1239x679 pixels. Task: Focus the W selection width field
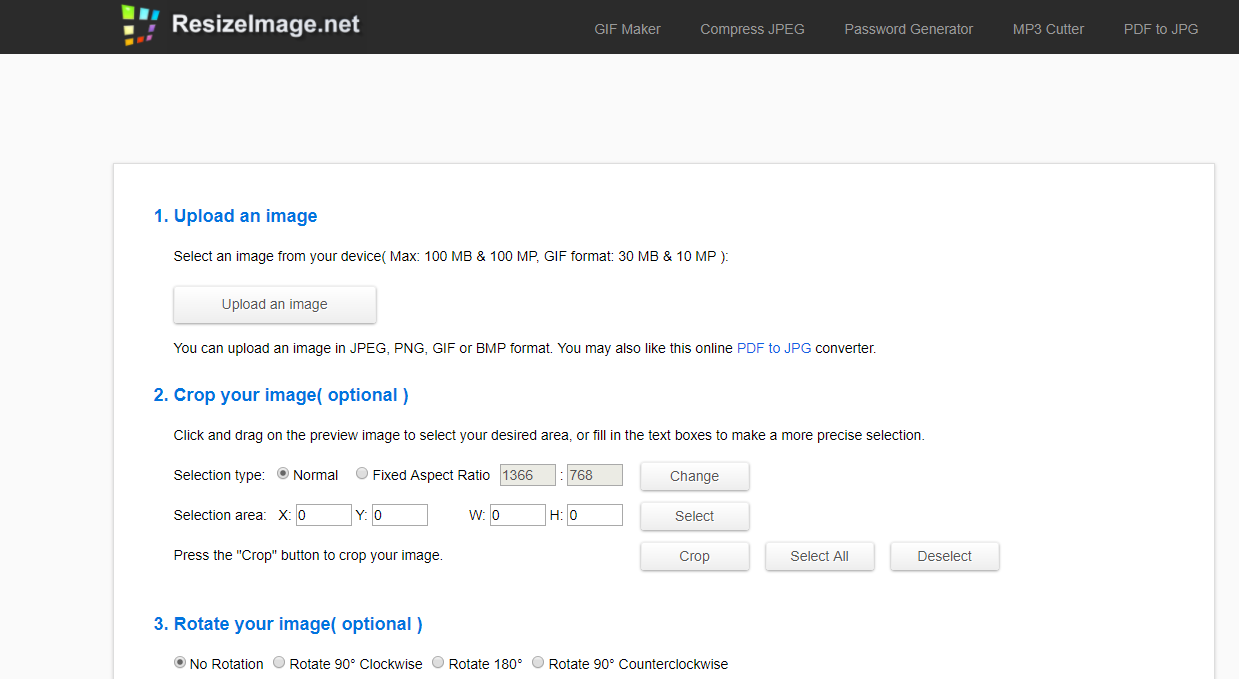click(x=518, y=515)
